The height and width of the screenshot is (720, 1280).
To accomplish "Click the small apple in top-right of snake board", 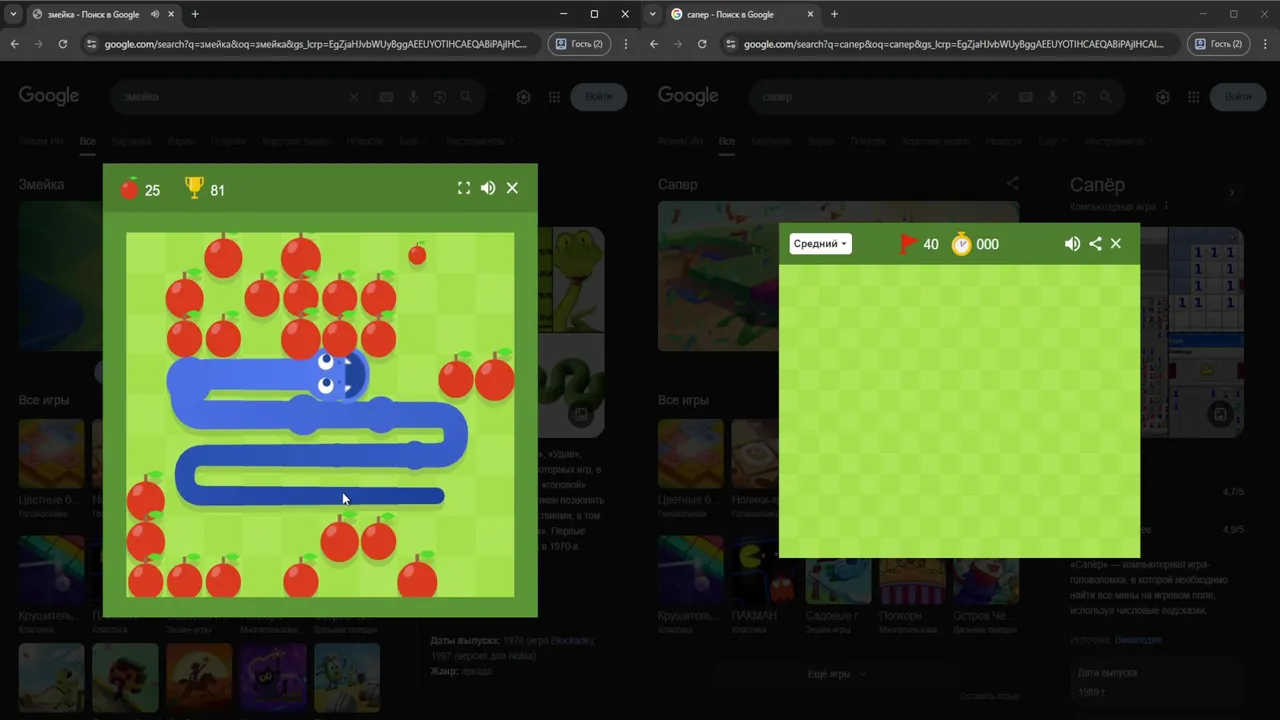I will click(417, 255).
